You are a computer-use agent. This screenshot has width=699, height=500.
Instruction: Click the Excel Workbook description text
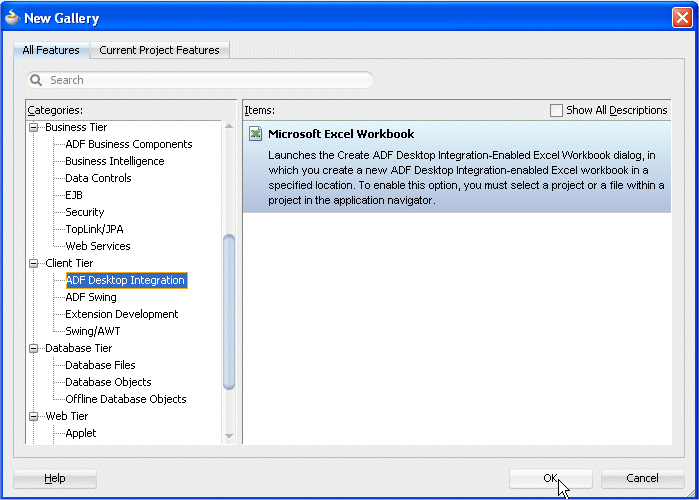(466, 177)
